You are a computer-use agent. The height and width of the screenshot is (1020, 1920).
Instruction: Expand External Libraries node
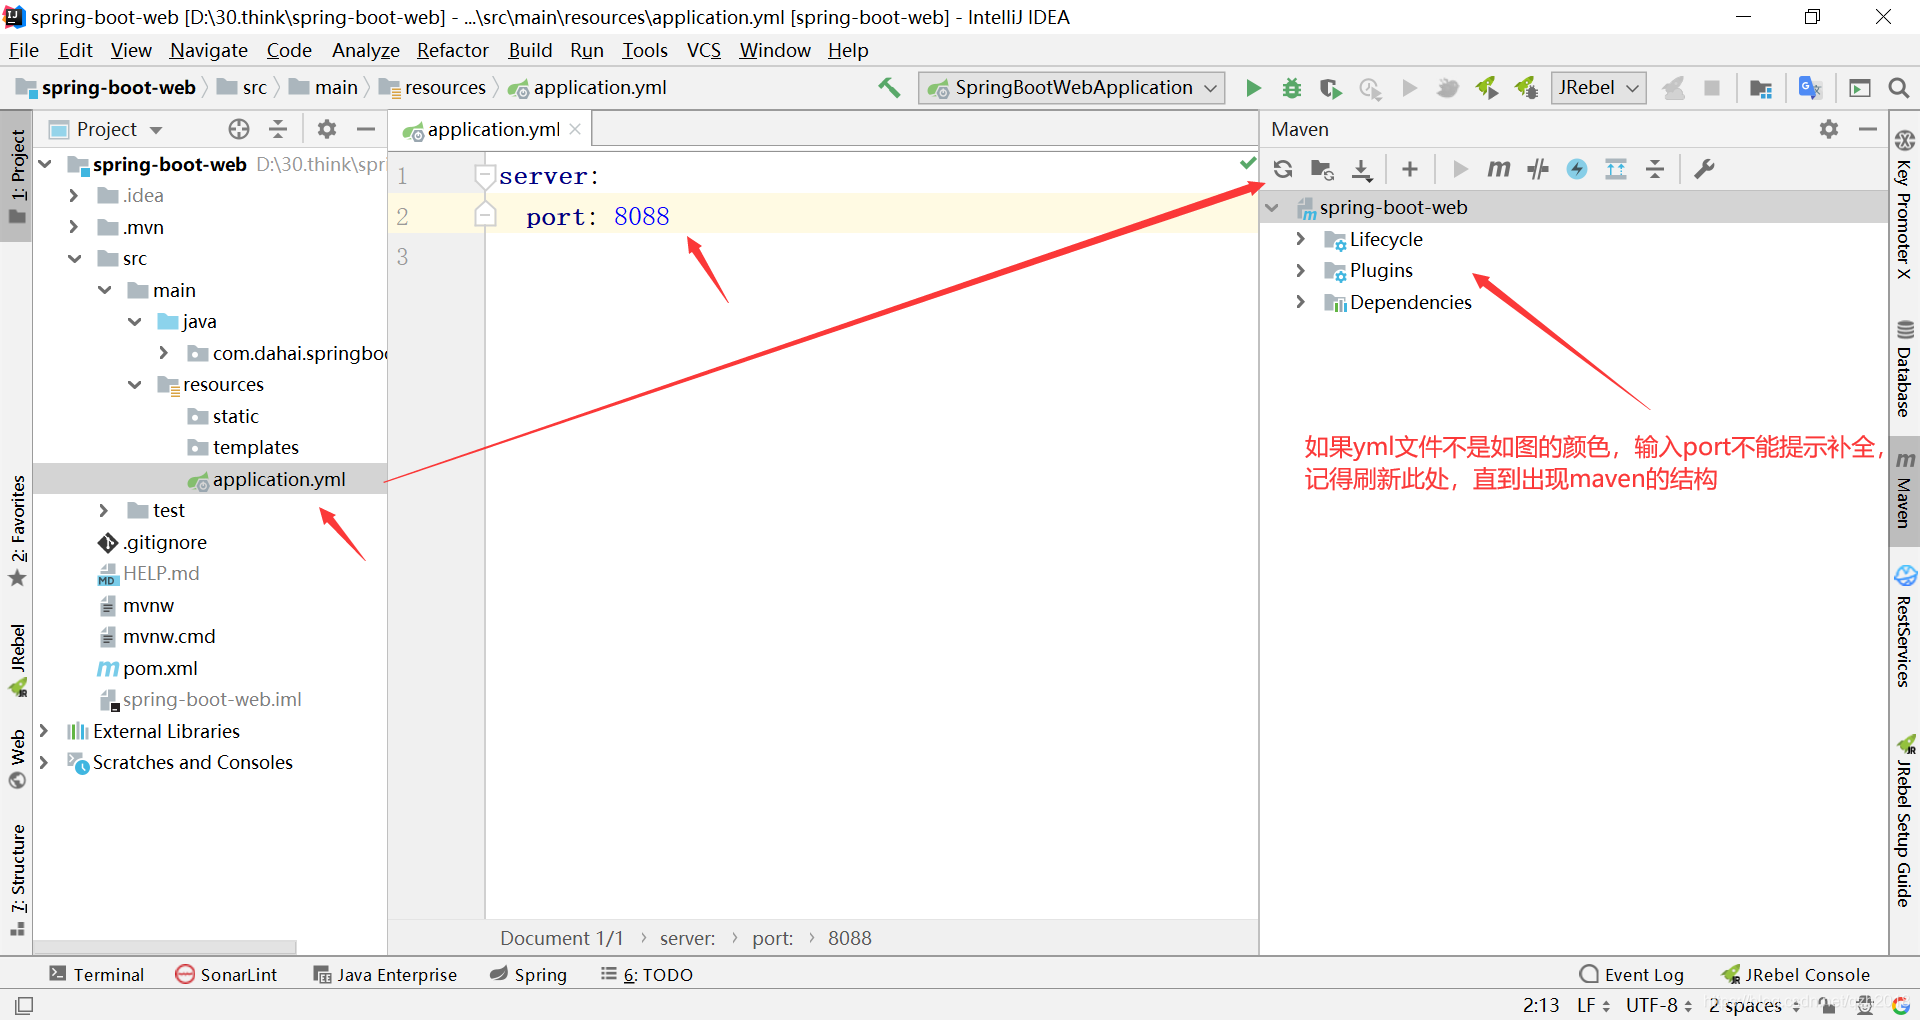pos(43,732)
